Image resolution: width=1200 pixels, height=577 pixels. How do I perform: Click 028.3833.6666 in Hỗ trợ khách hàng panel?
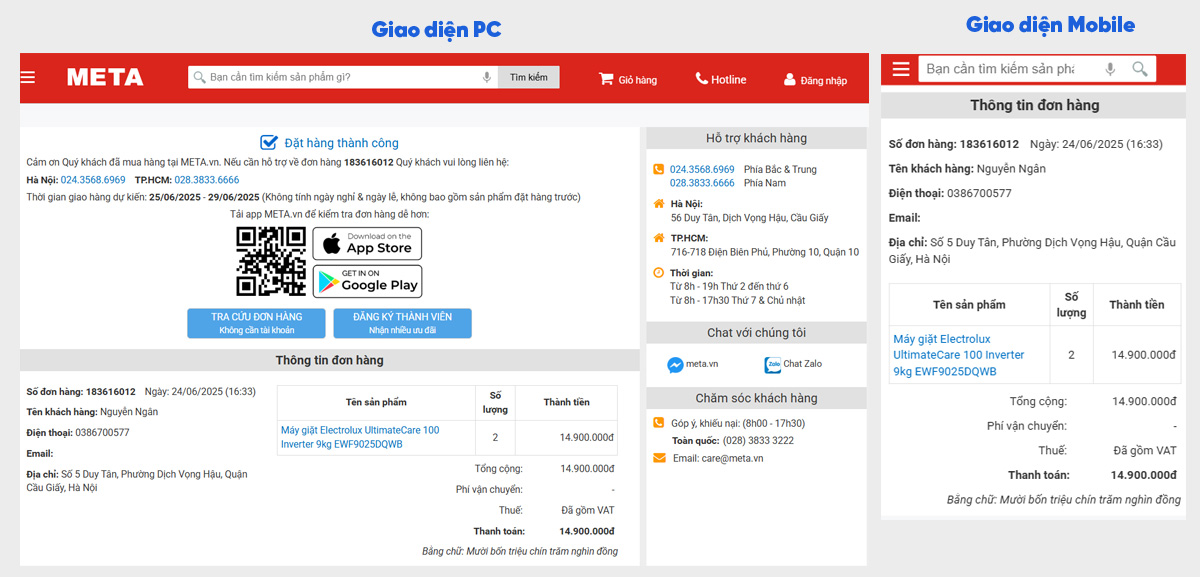click(702, 183)
